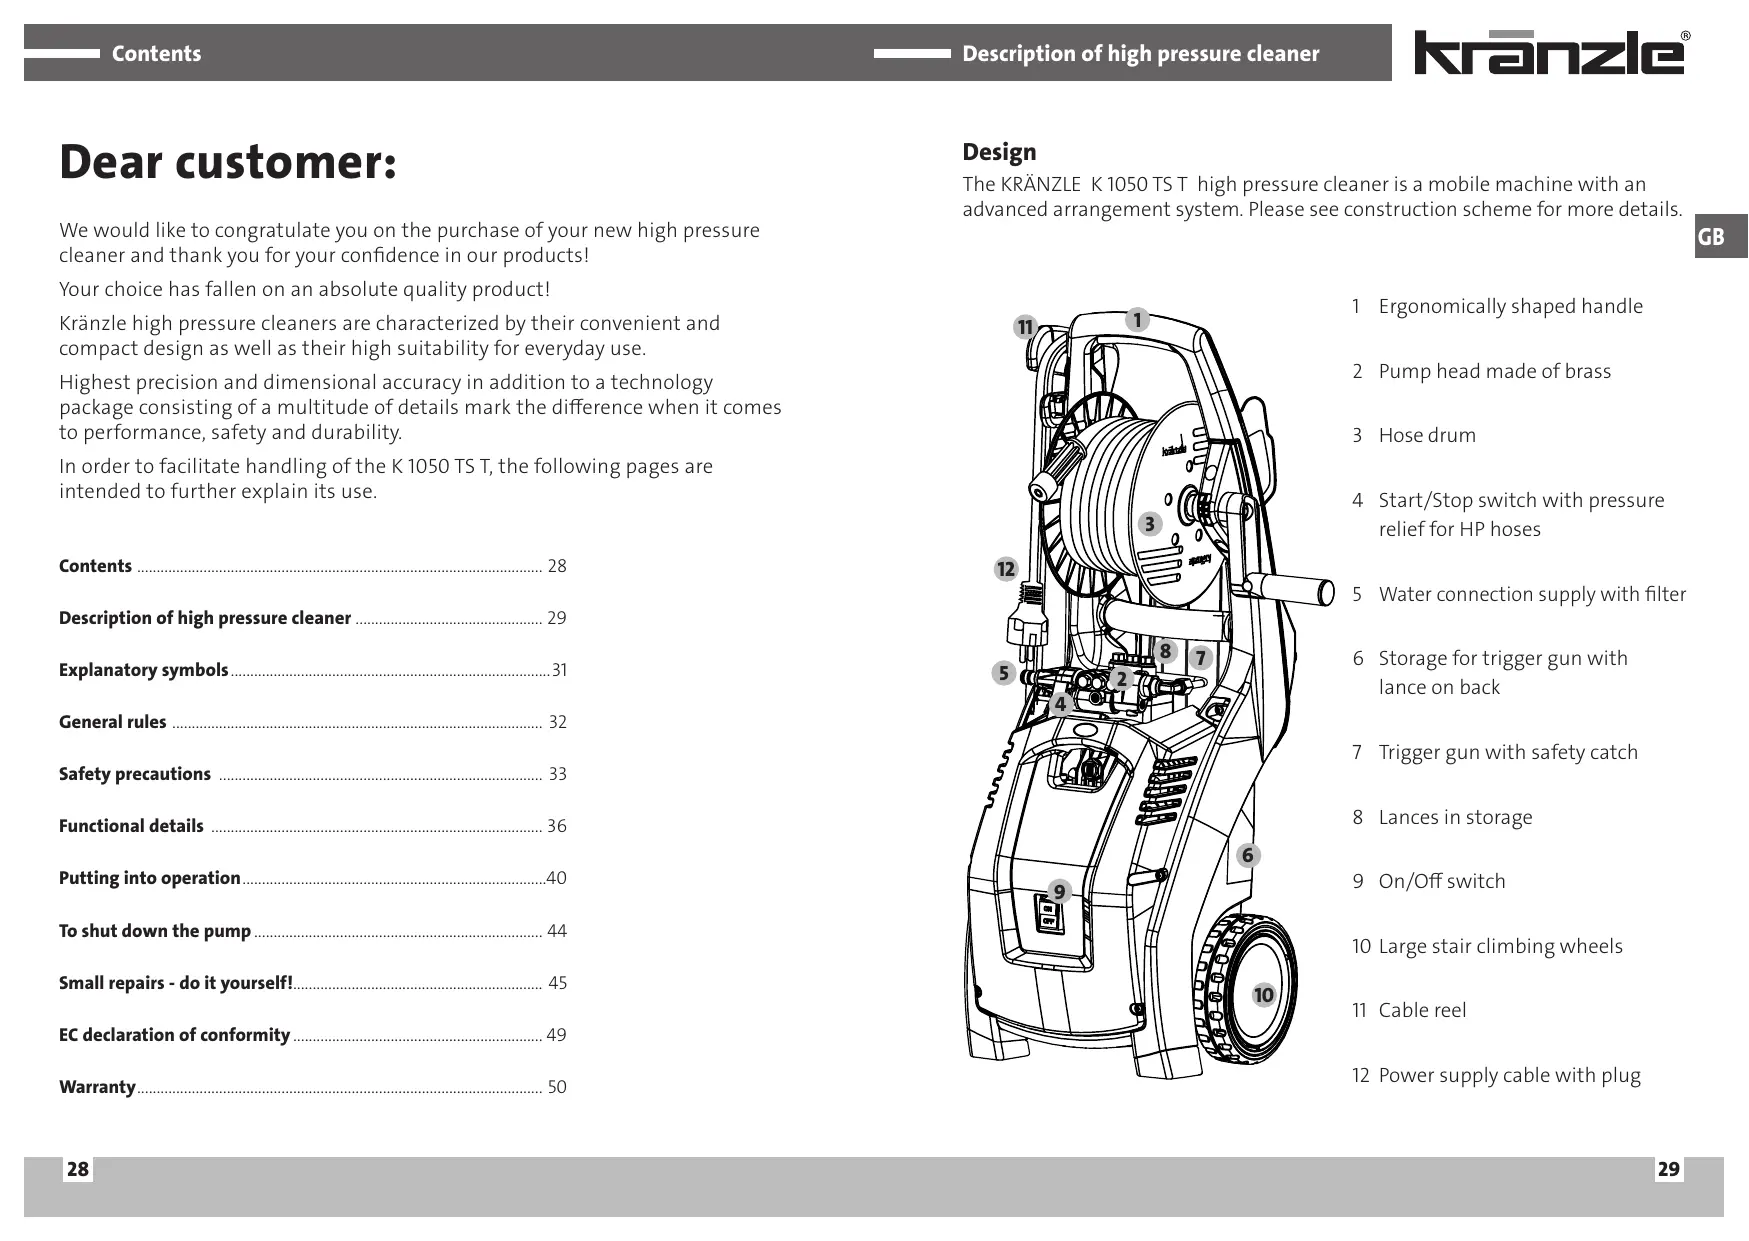Select the GB language tab
This screenshot has height=1241, width=1749.
[x=1713, y=237]
